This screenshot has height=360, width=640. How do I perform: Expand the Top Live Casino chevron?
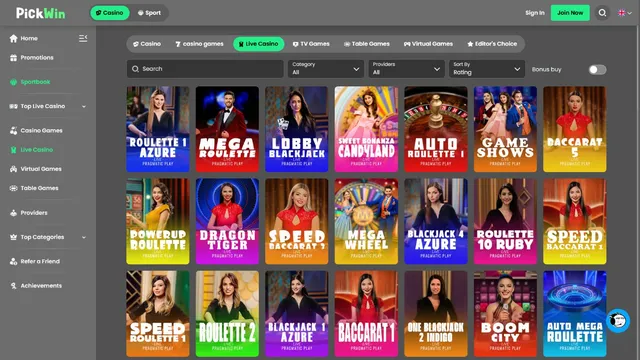click(84, 107)
